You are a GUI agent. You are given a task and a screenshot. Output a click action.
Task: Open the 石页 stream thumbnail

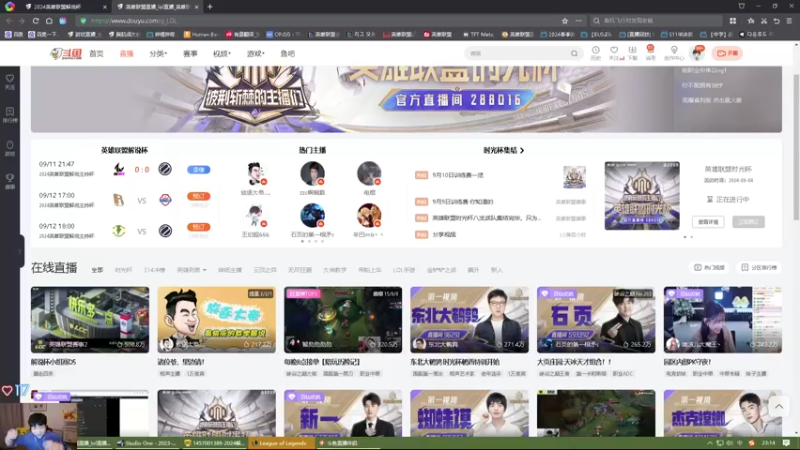click(x=596, y=320)
